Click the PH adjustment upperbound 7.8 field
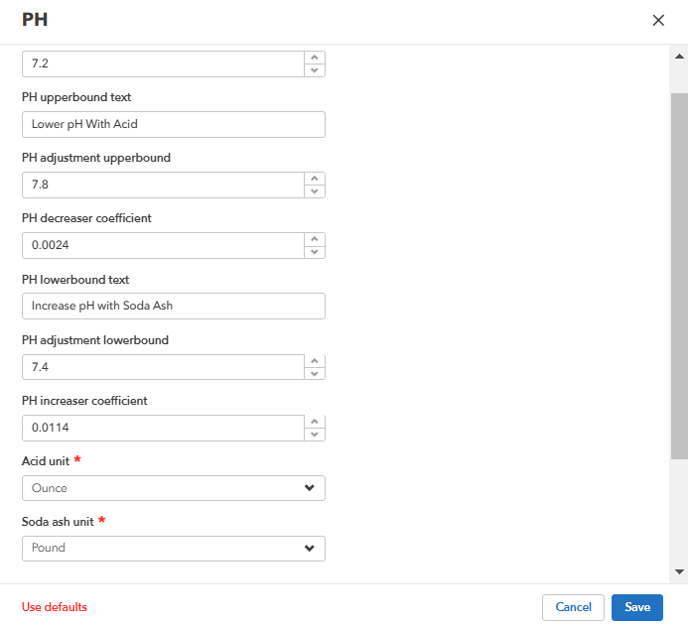The height and width of the screenshot is (627, 688). (x=162, y=185)
